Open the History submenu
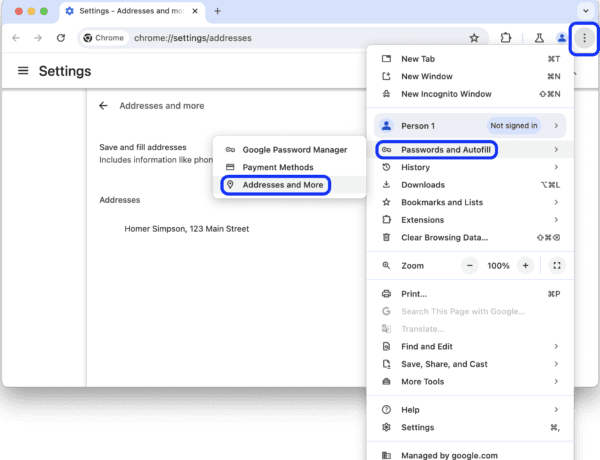This screenshot has width=600, height=460. (470, 167)
